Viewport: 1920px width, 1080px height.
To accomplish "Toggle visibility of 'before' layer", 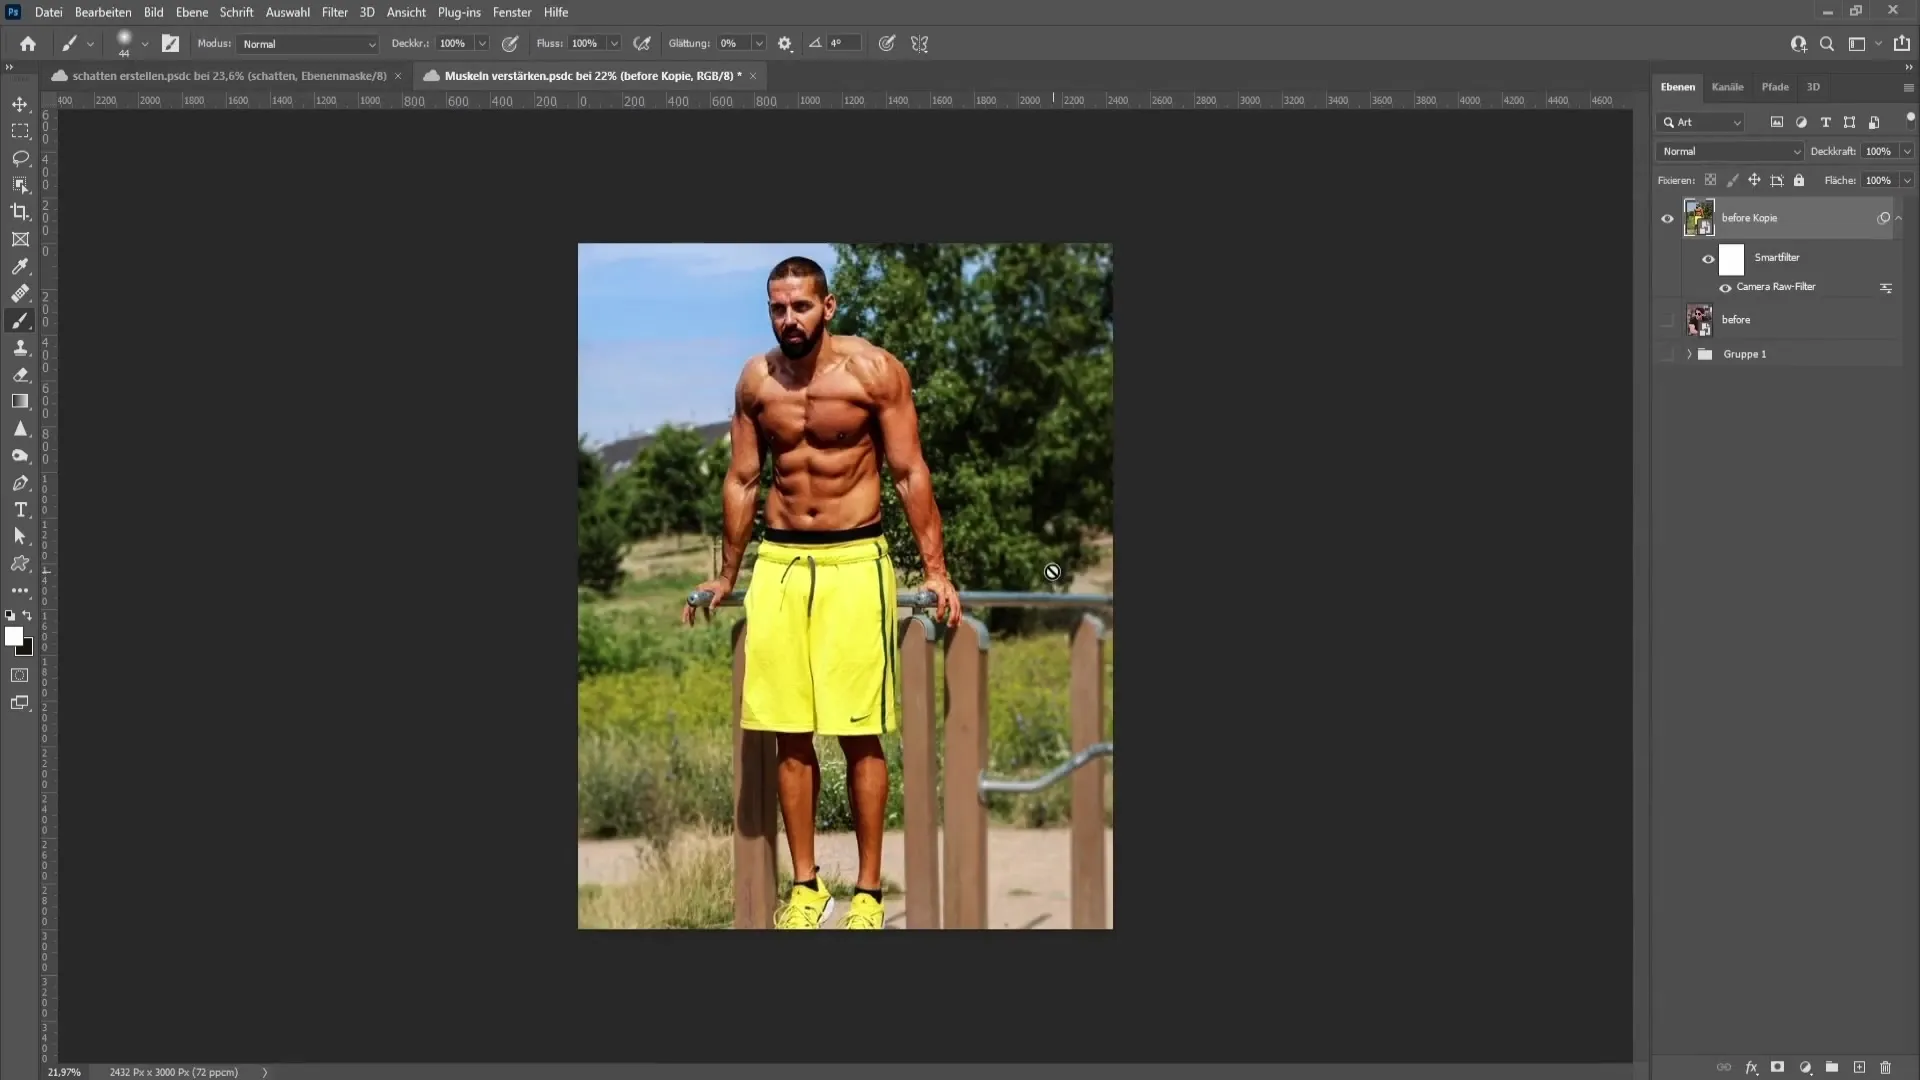I will pos(1667,319).
